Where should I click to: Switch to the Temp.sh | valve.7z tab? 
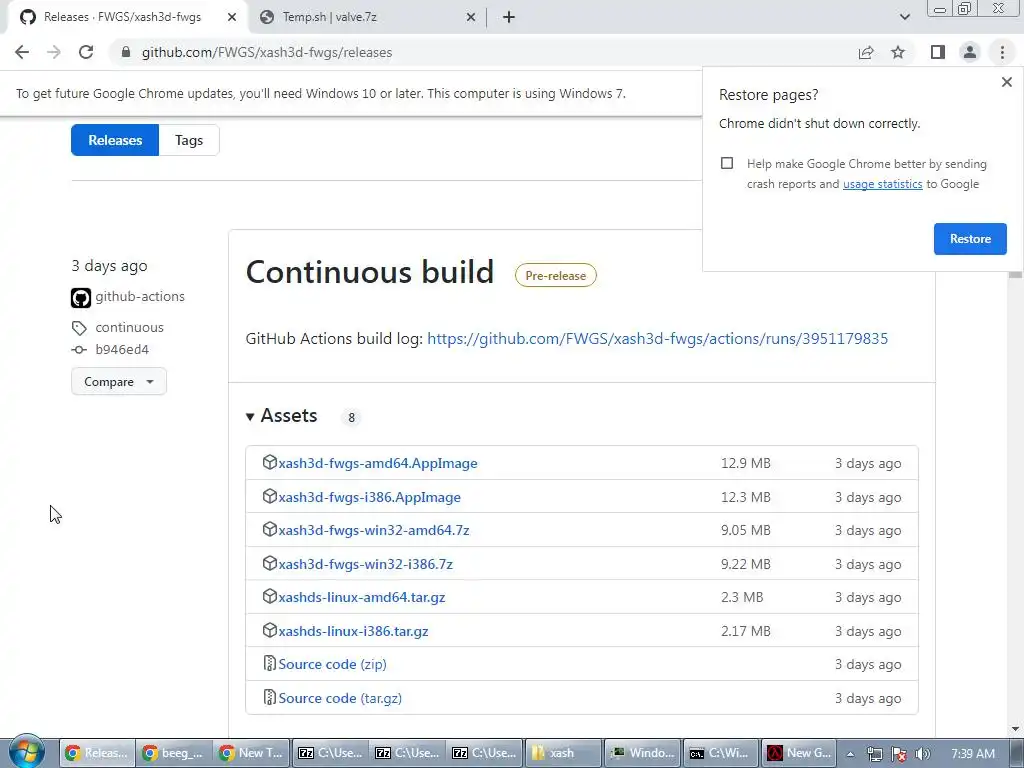[366, 17]
